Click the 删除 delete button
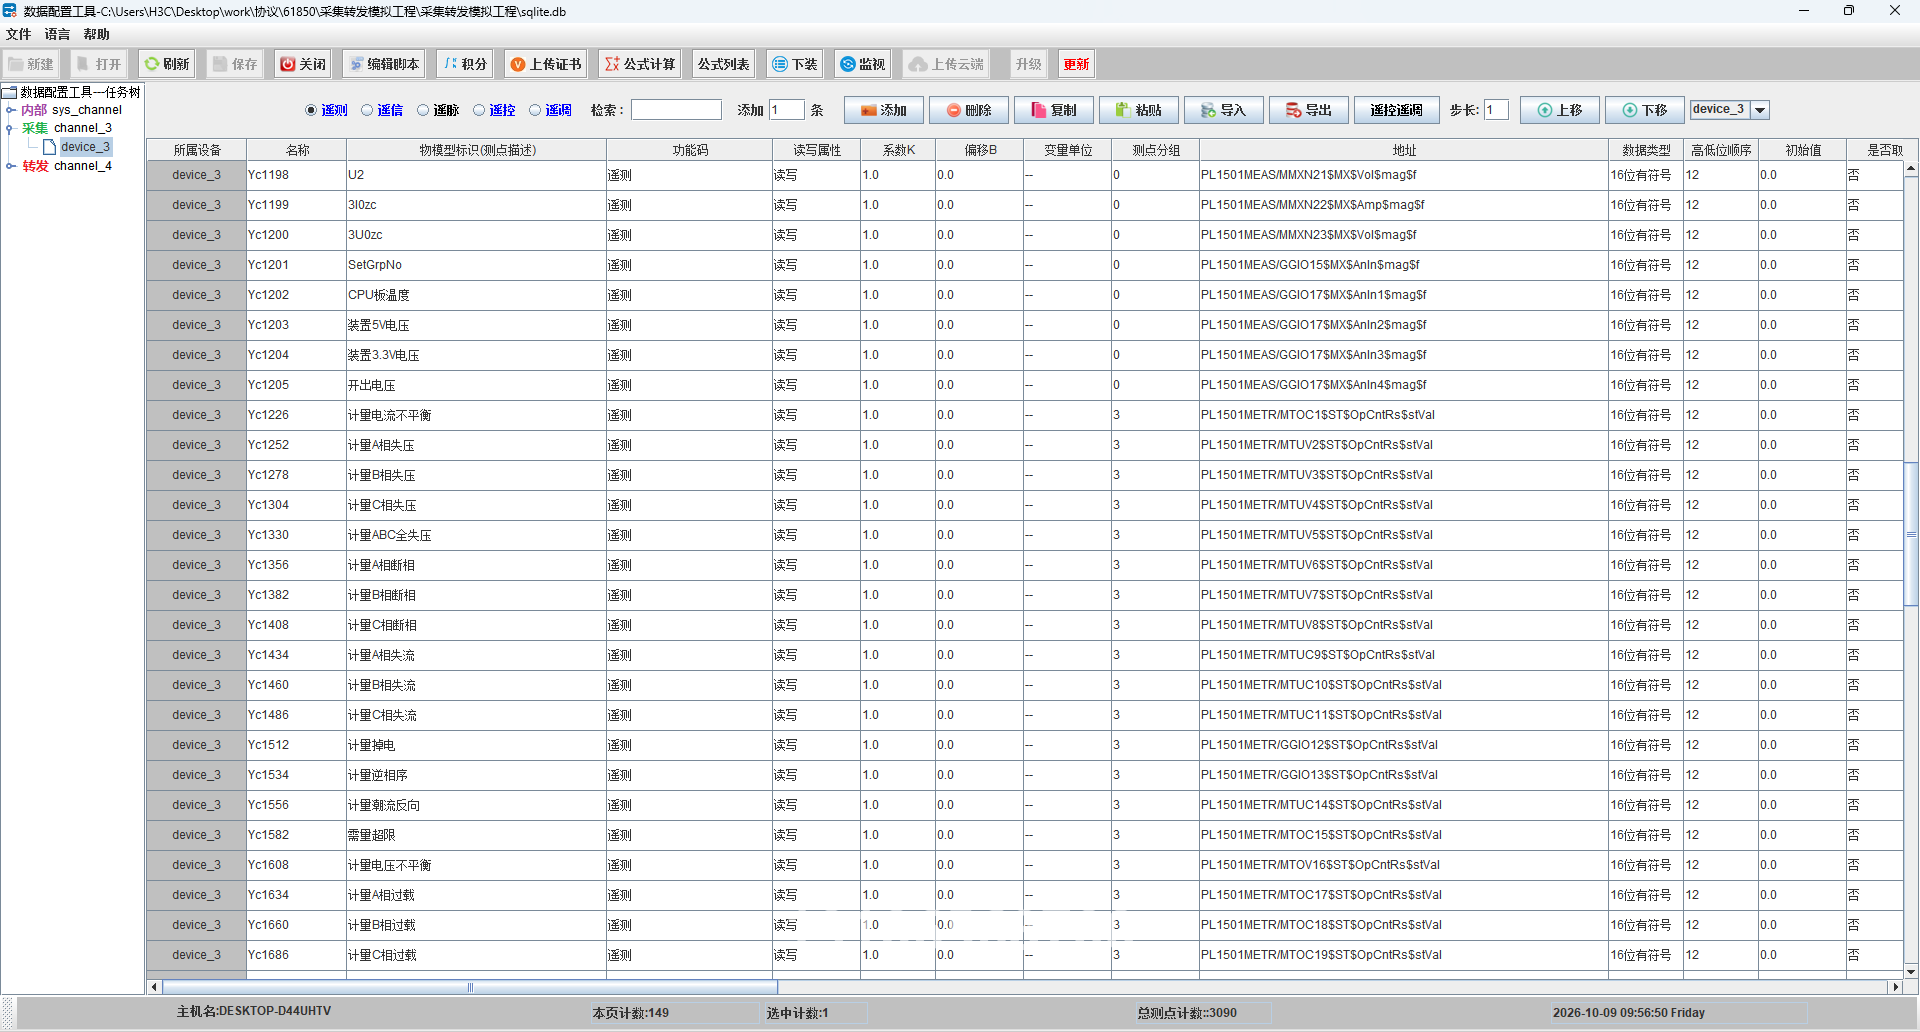1920x1032 pixels. pos(969,110)
